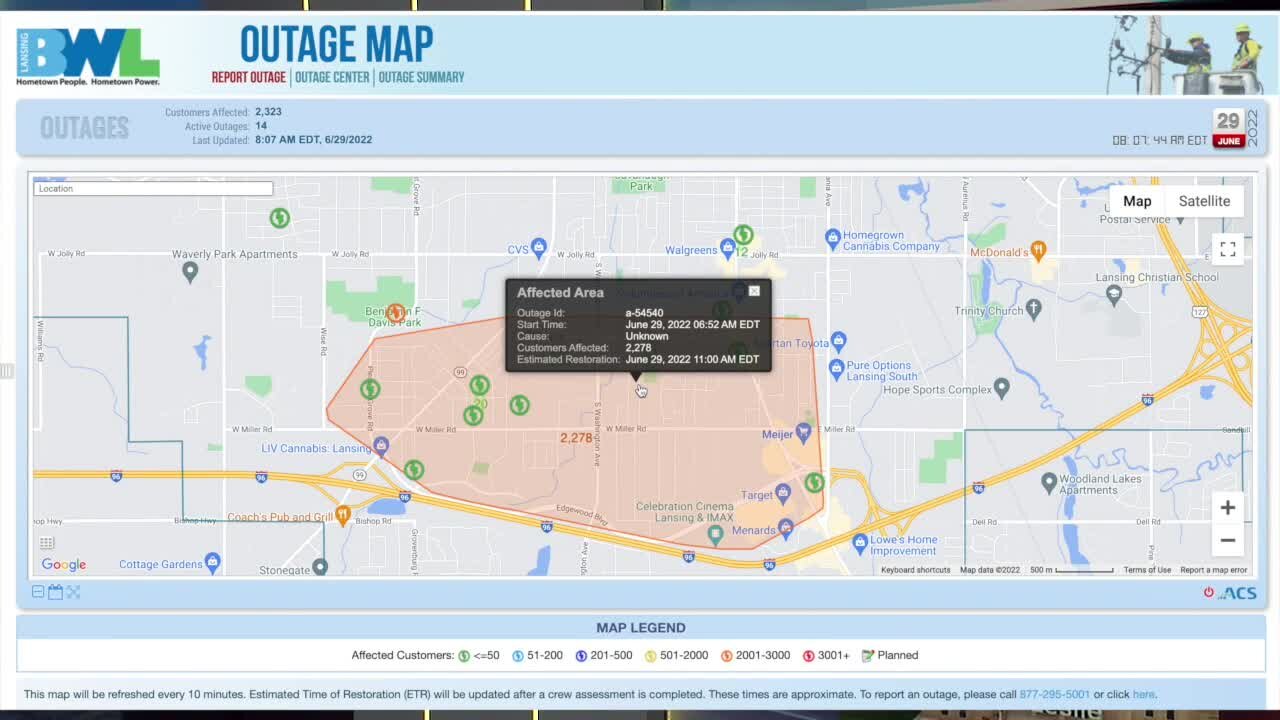The height and width of the screenshot is (720, 1280).
Task: Click green outage marker labeled 12 near Walgreens
Action: [742, 235]
